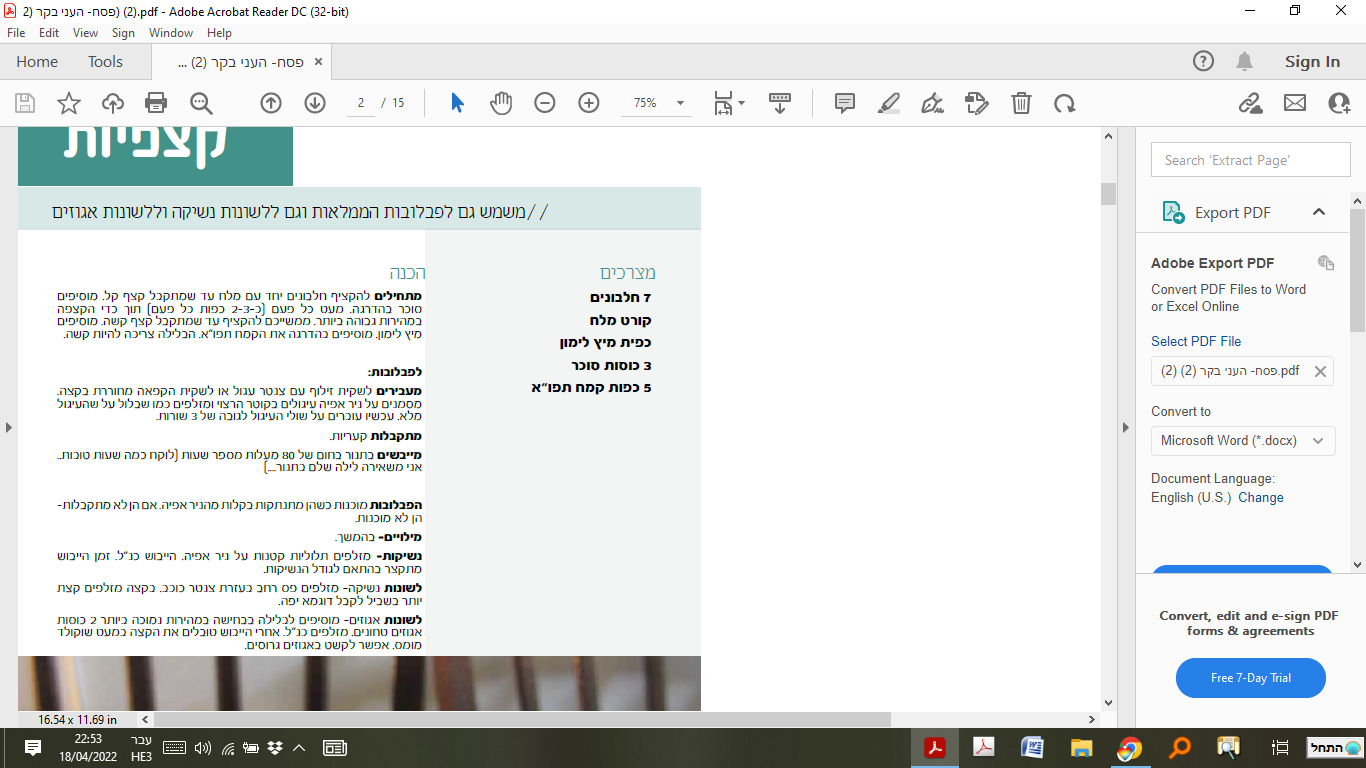The height and width of the screenshot is (768, 1366).
Task: View notifications with the bell icon
Action: click(x=1245, y=62)
